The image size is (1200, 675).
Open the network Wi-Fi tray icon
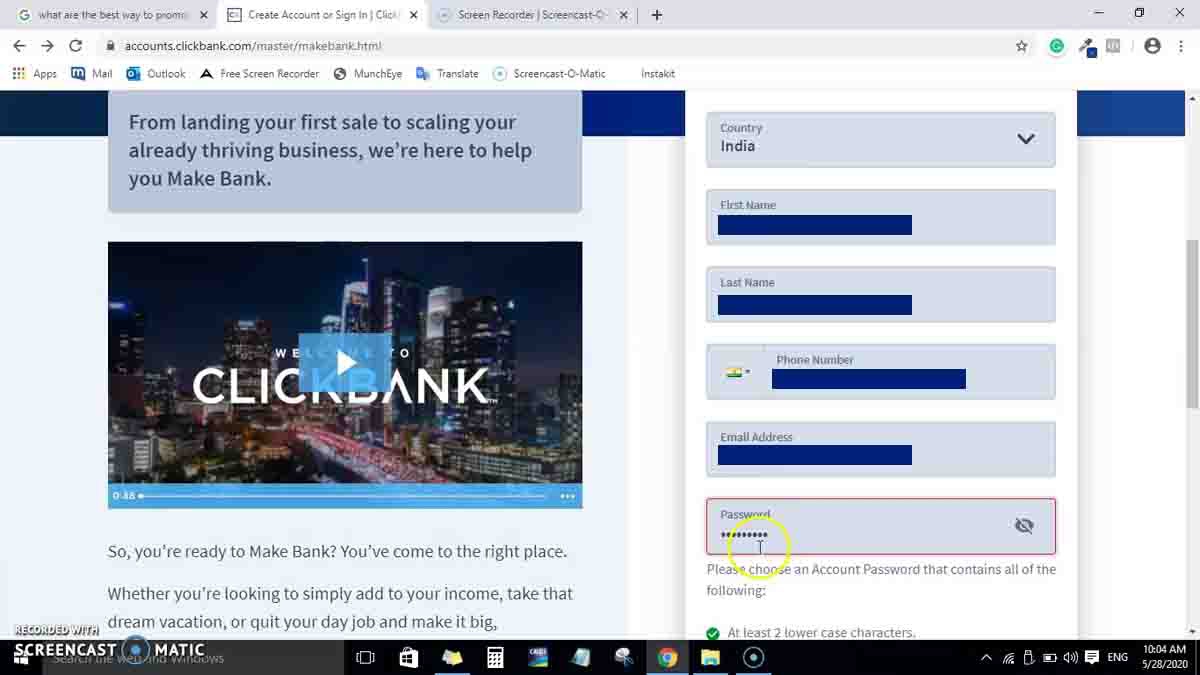[x=1008, y=658]
